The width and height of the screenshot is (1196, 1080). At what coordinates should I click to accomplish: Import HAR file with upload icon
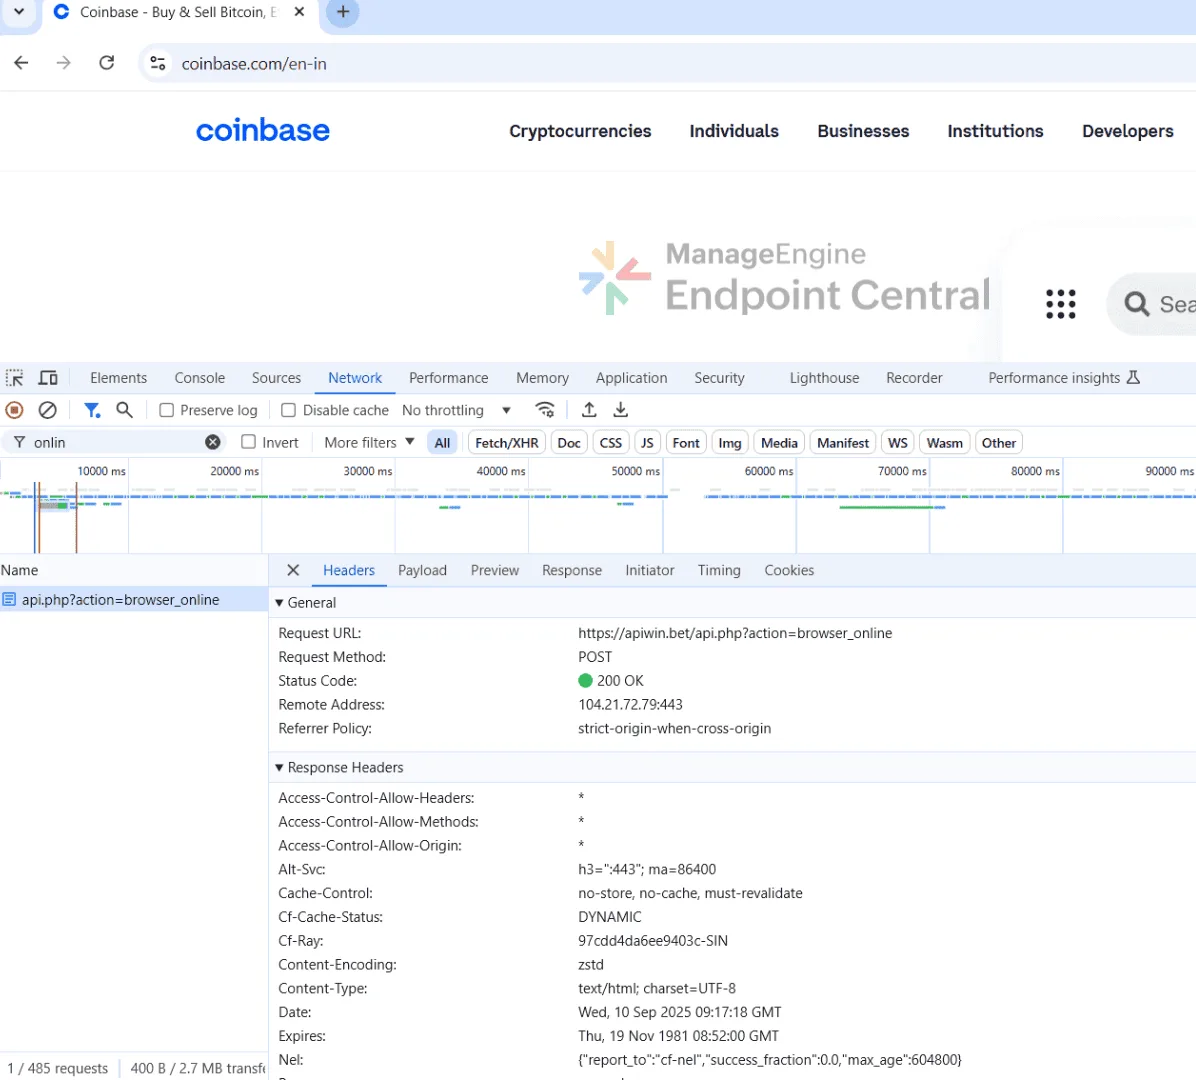[589, 410]
